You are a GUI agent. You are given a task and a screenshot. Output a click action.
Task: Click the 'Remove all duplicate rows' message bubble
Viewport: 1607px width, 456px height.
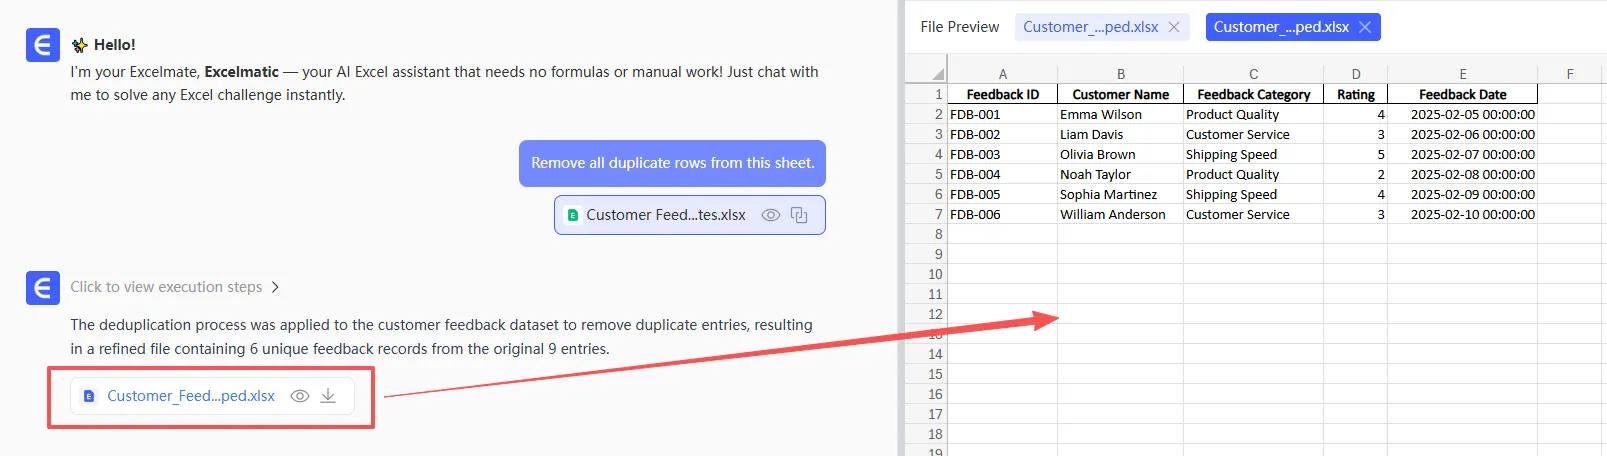coord(672,163)
